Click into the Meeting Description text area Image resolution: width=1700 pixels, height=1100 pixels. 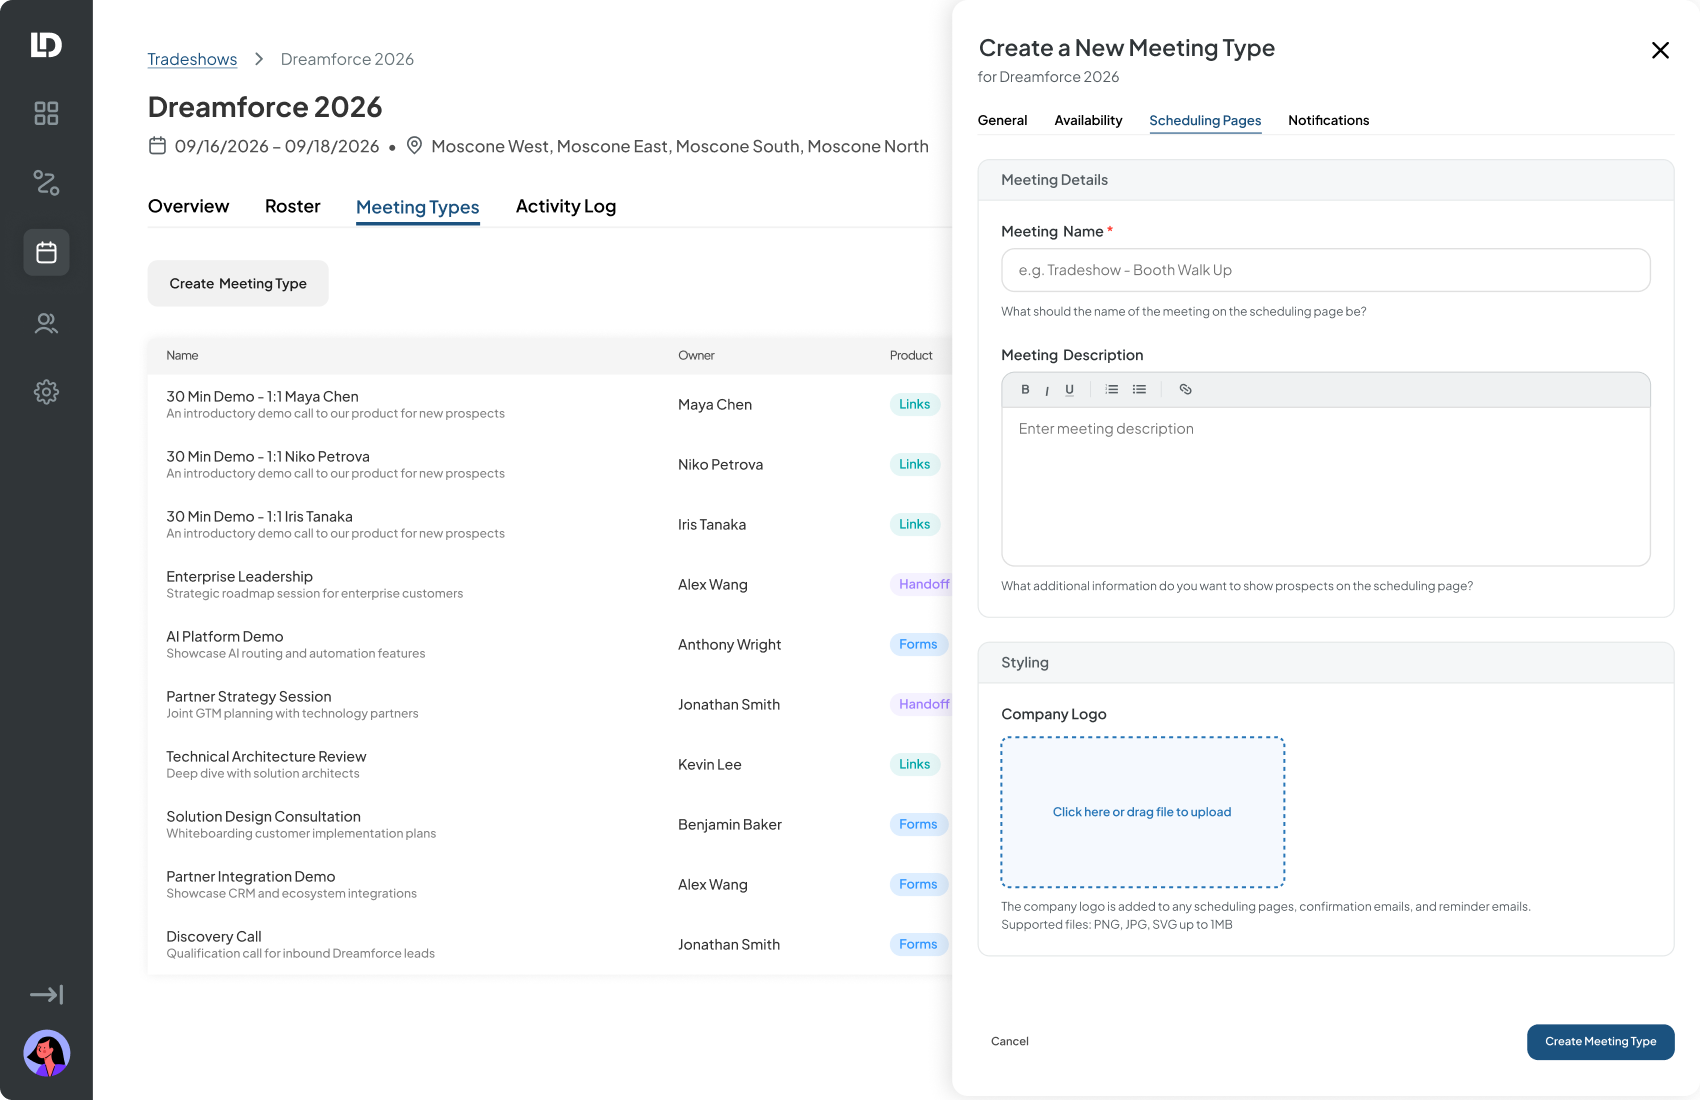coord(1325,486)
